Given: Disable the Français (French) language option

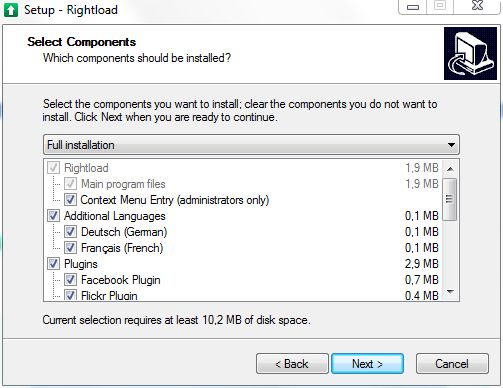Looking at the screenshot, I should tap(70, 248).
